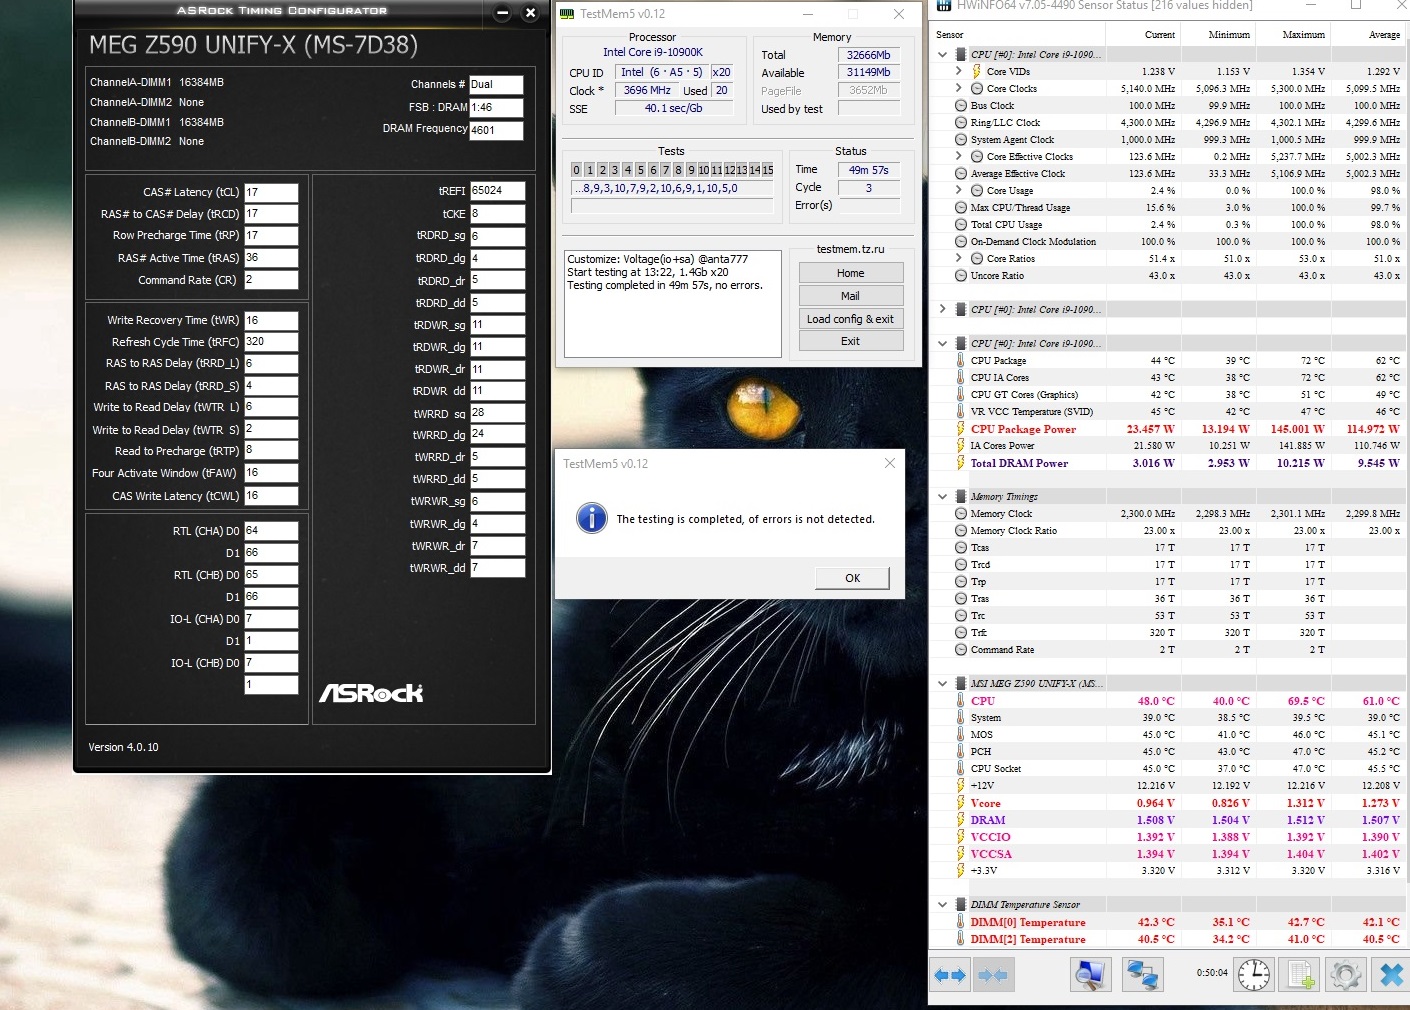This screenshot has width=1410, height=1010.
Task: Click the Average column header
Action: tap(1367, 35)
